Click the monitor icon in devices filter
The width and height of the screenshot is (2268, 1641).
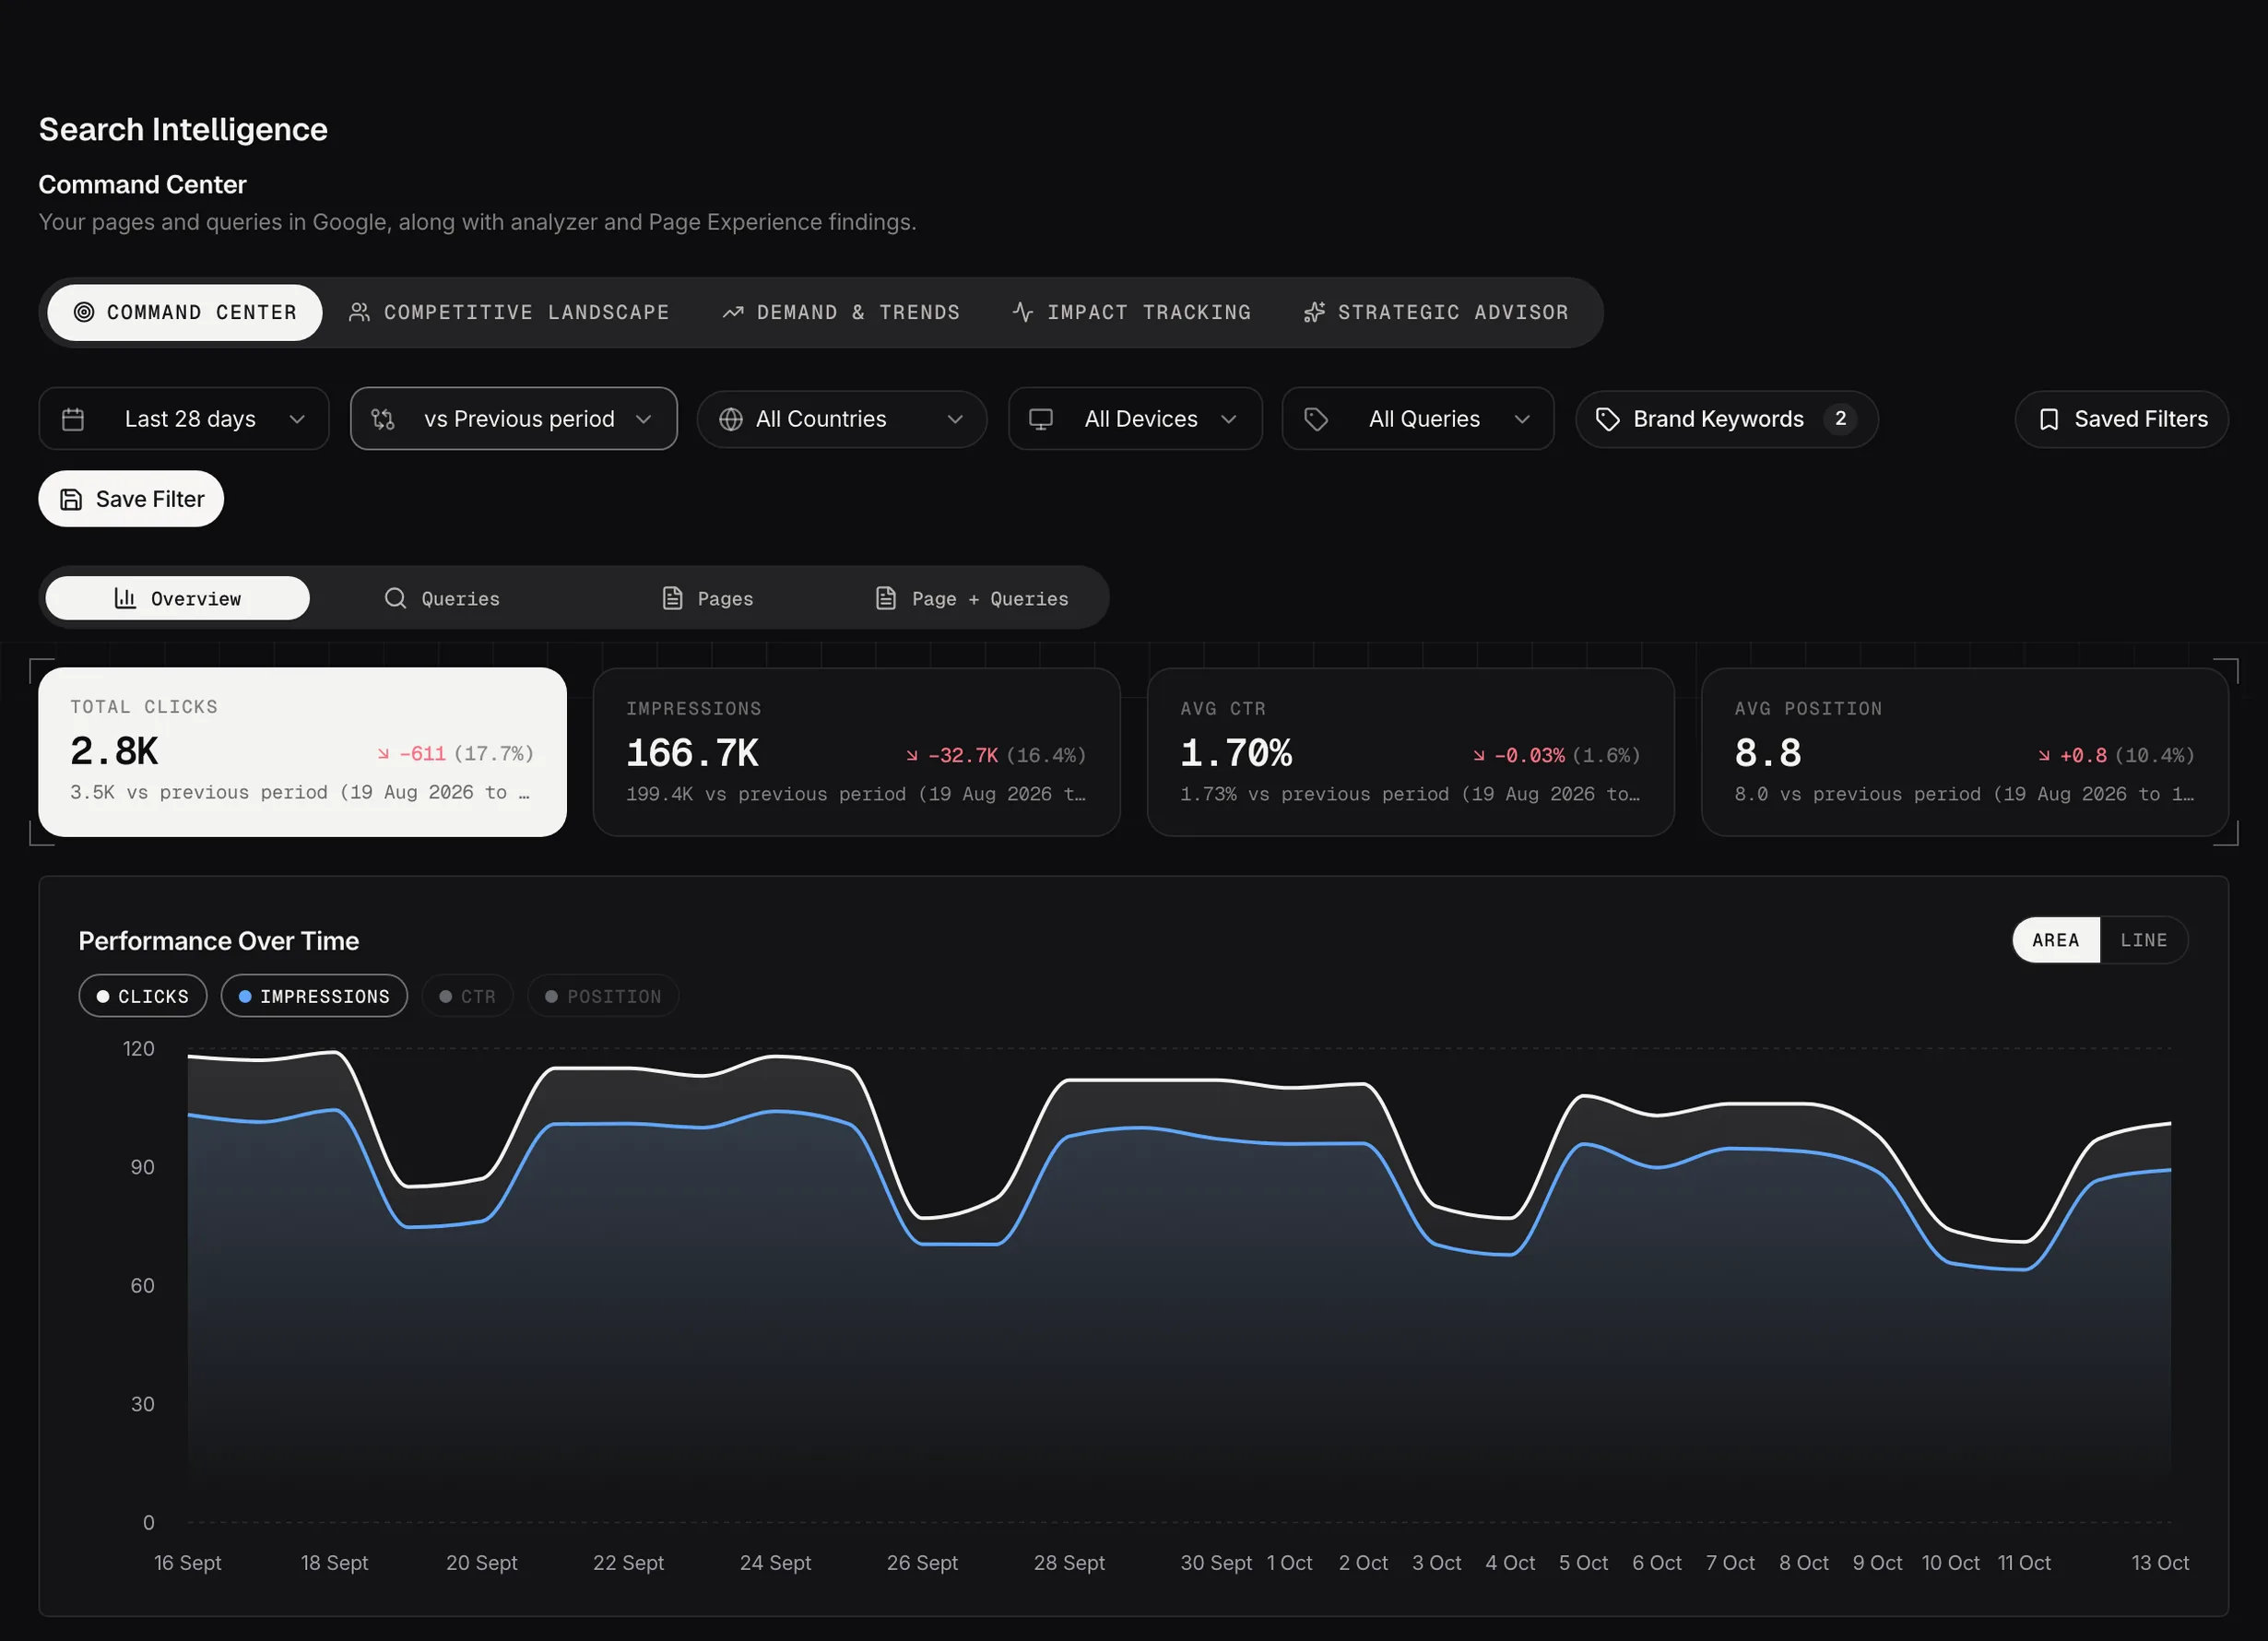tap(1041, 419)
